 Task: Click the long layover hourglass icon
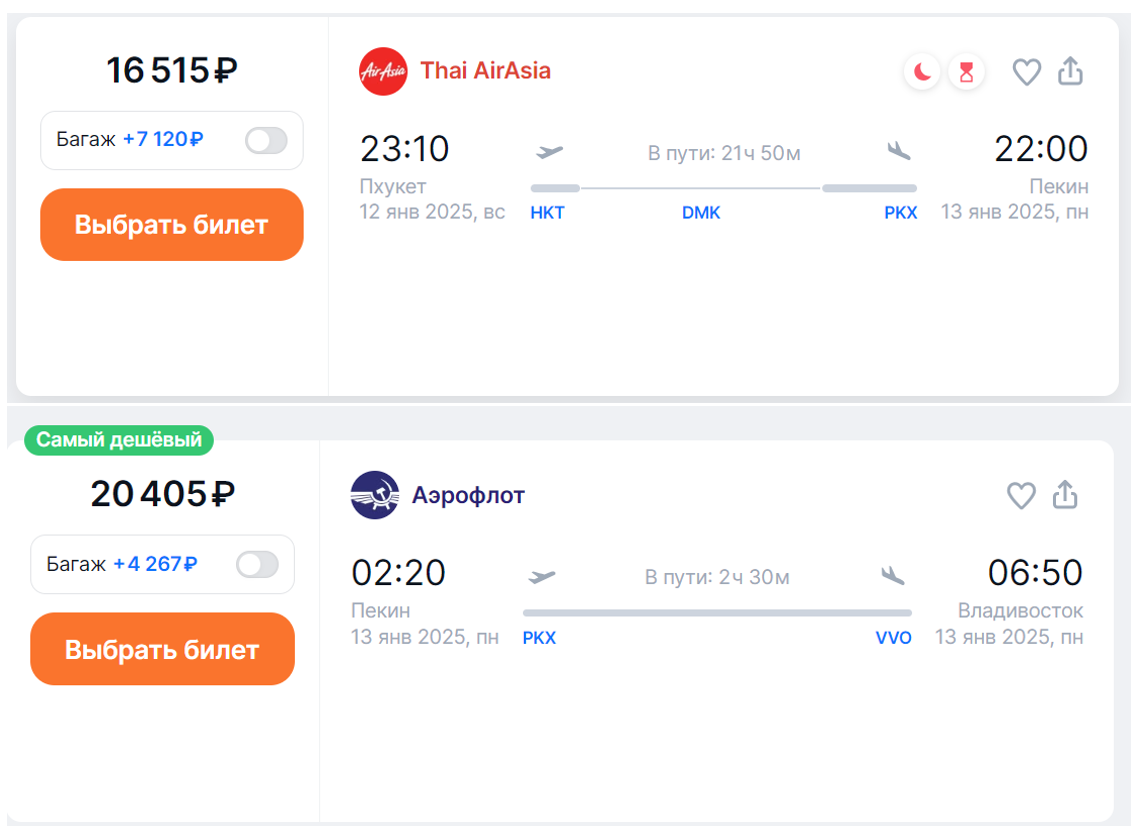pos(966,72)
